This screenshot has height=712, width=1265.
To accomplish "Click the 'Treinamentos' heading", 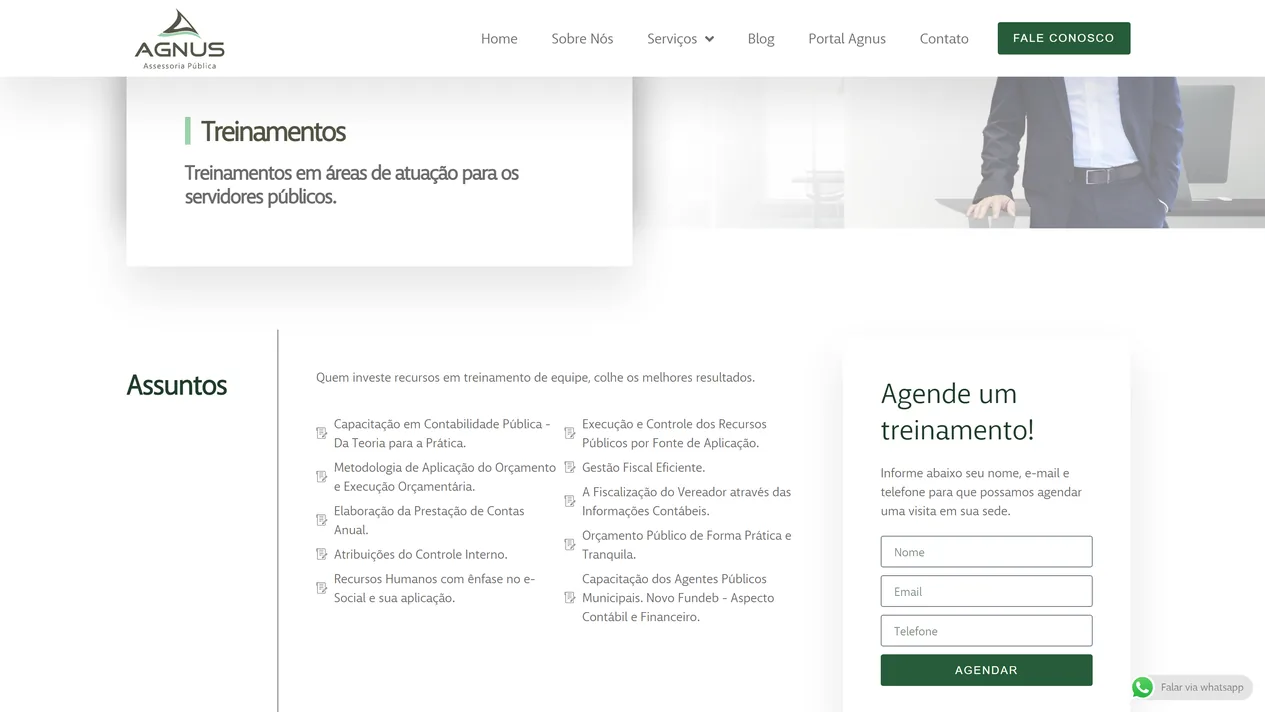I will tap(273, 131).
